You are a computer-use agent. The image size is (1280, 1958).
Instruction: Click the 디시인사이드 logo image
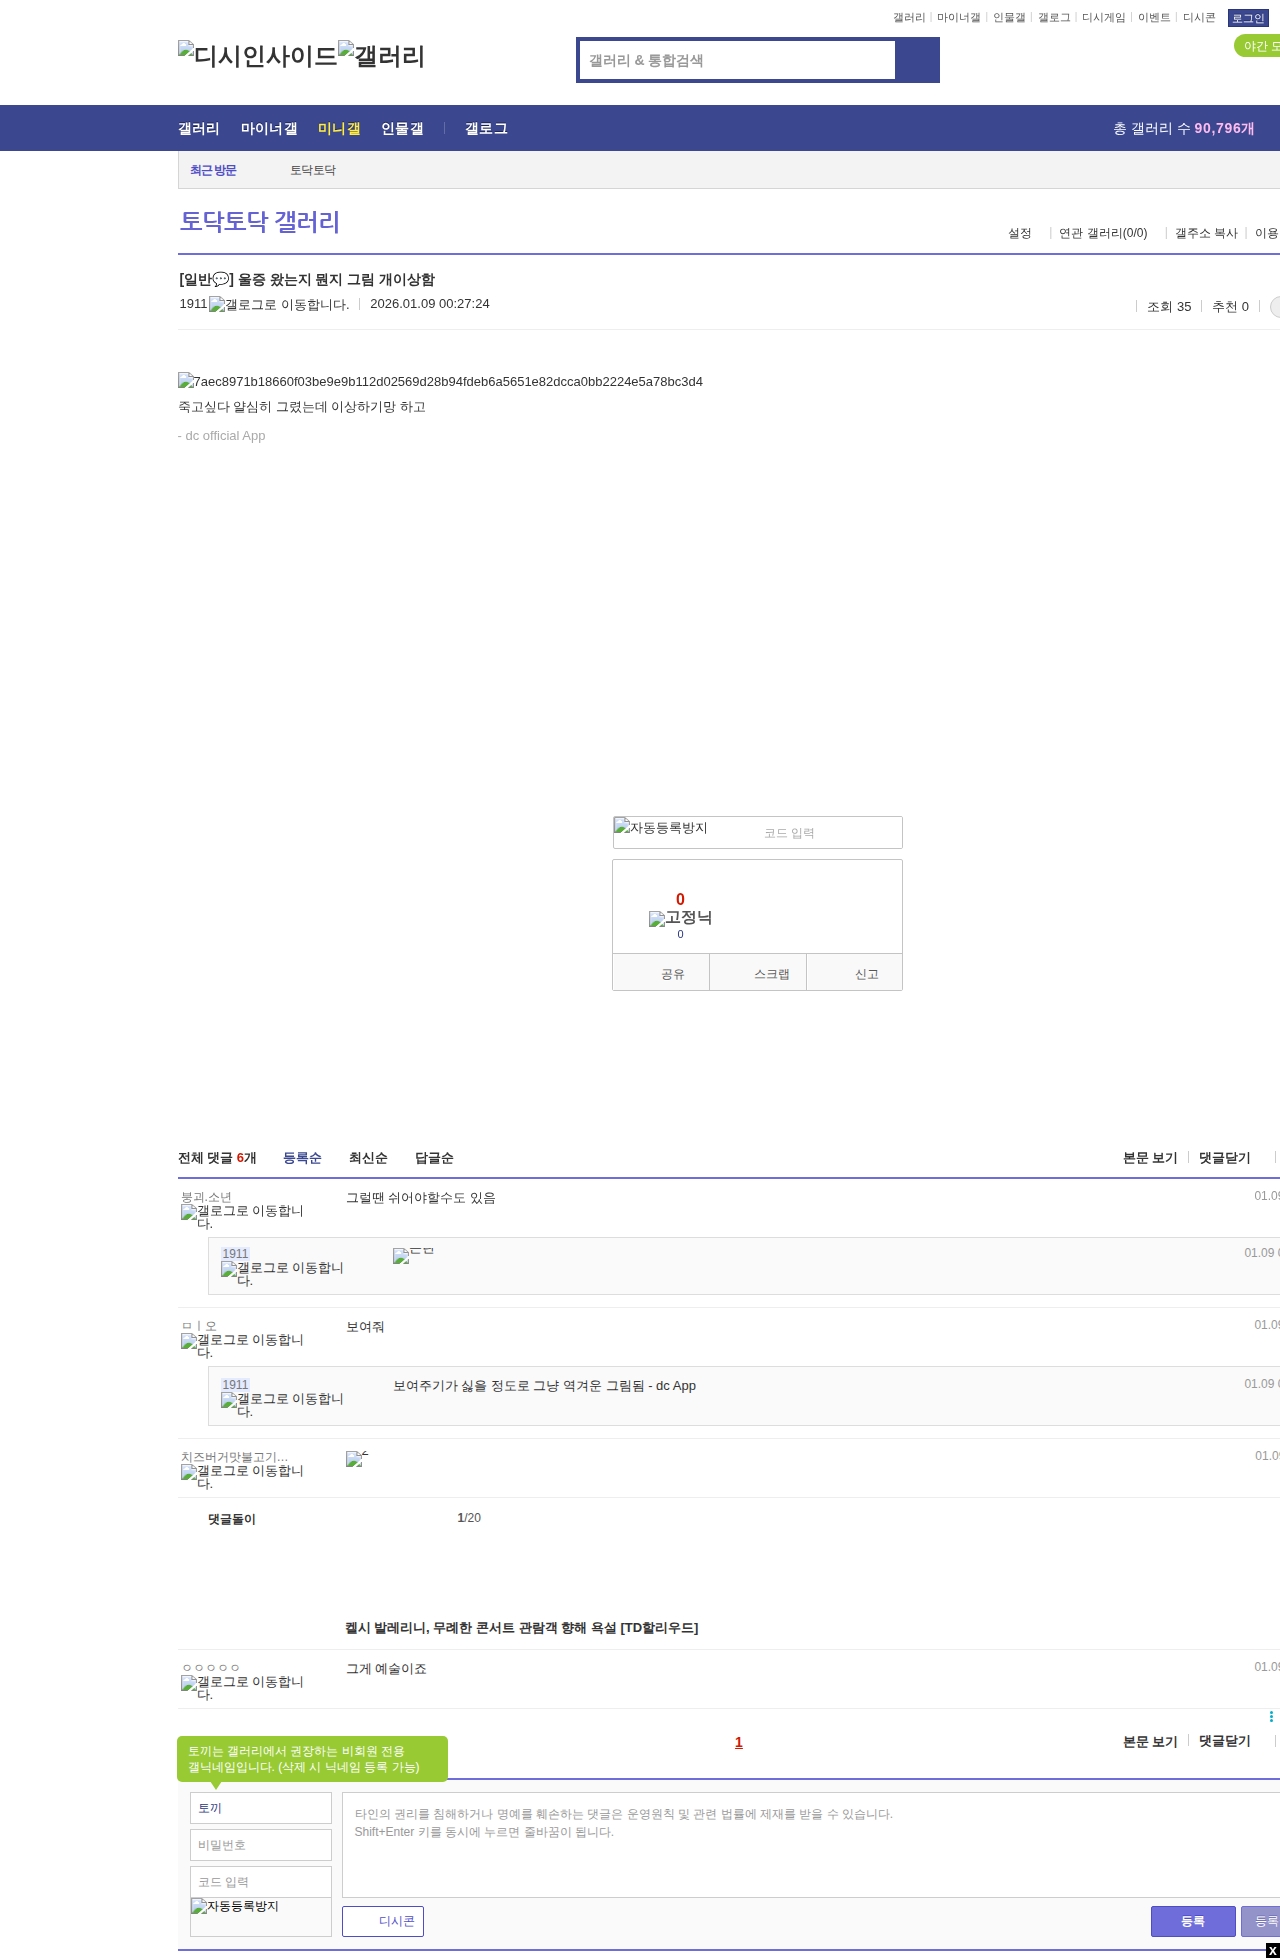(x=258, y=56)
